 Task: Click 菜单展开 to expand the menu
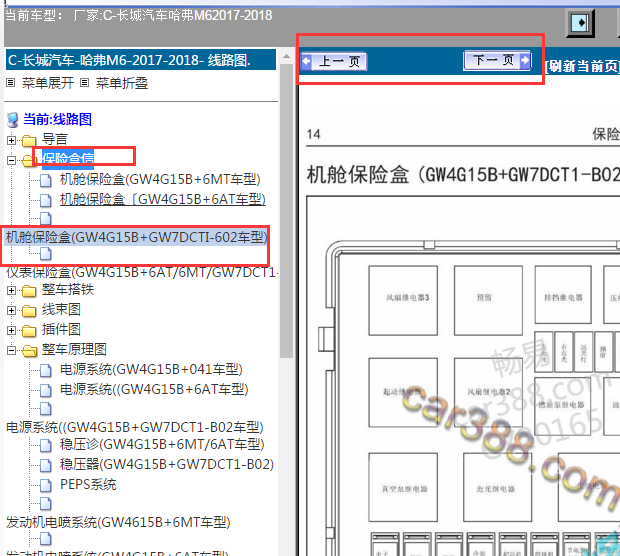(x=47, y=83)
